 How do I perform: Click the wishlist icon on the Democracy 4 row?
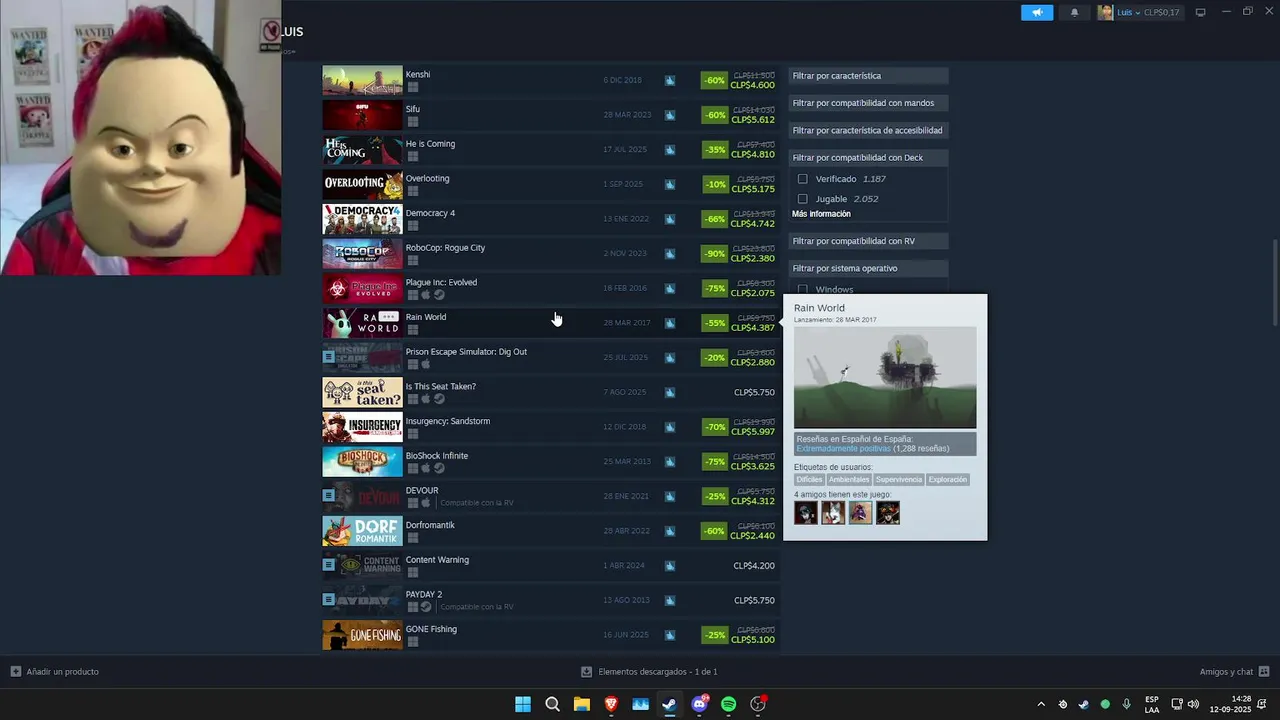click(x=670, y=219)
